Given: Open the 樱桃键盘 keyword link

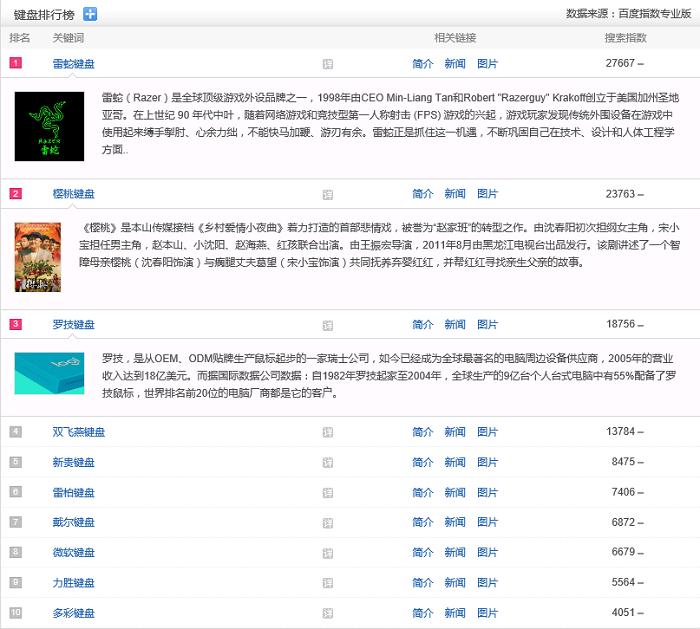Looking at the screenshot, I should coord(74,194).
